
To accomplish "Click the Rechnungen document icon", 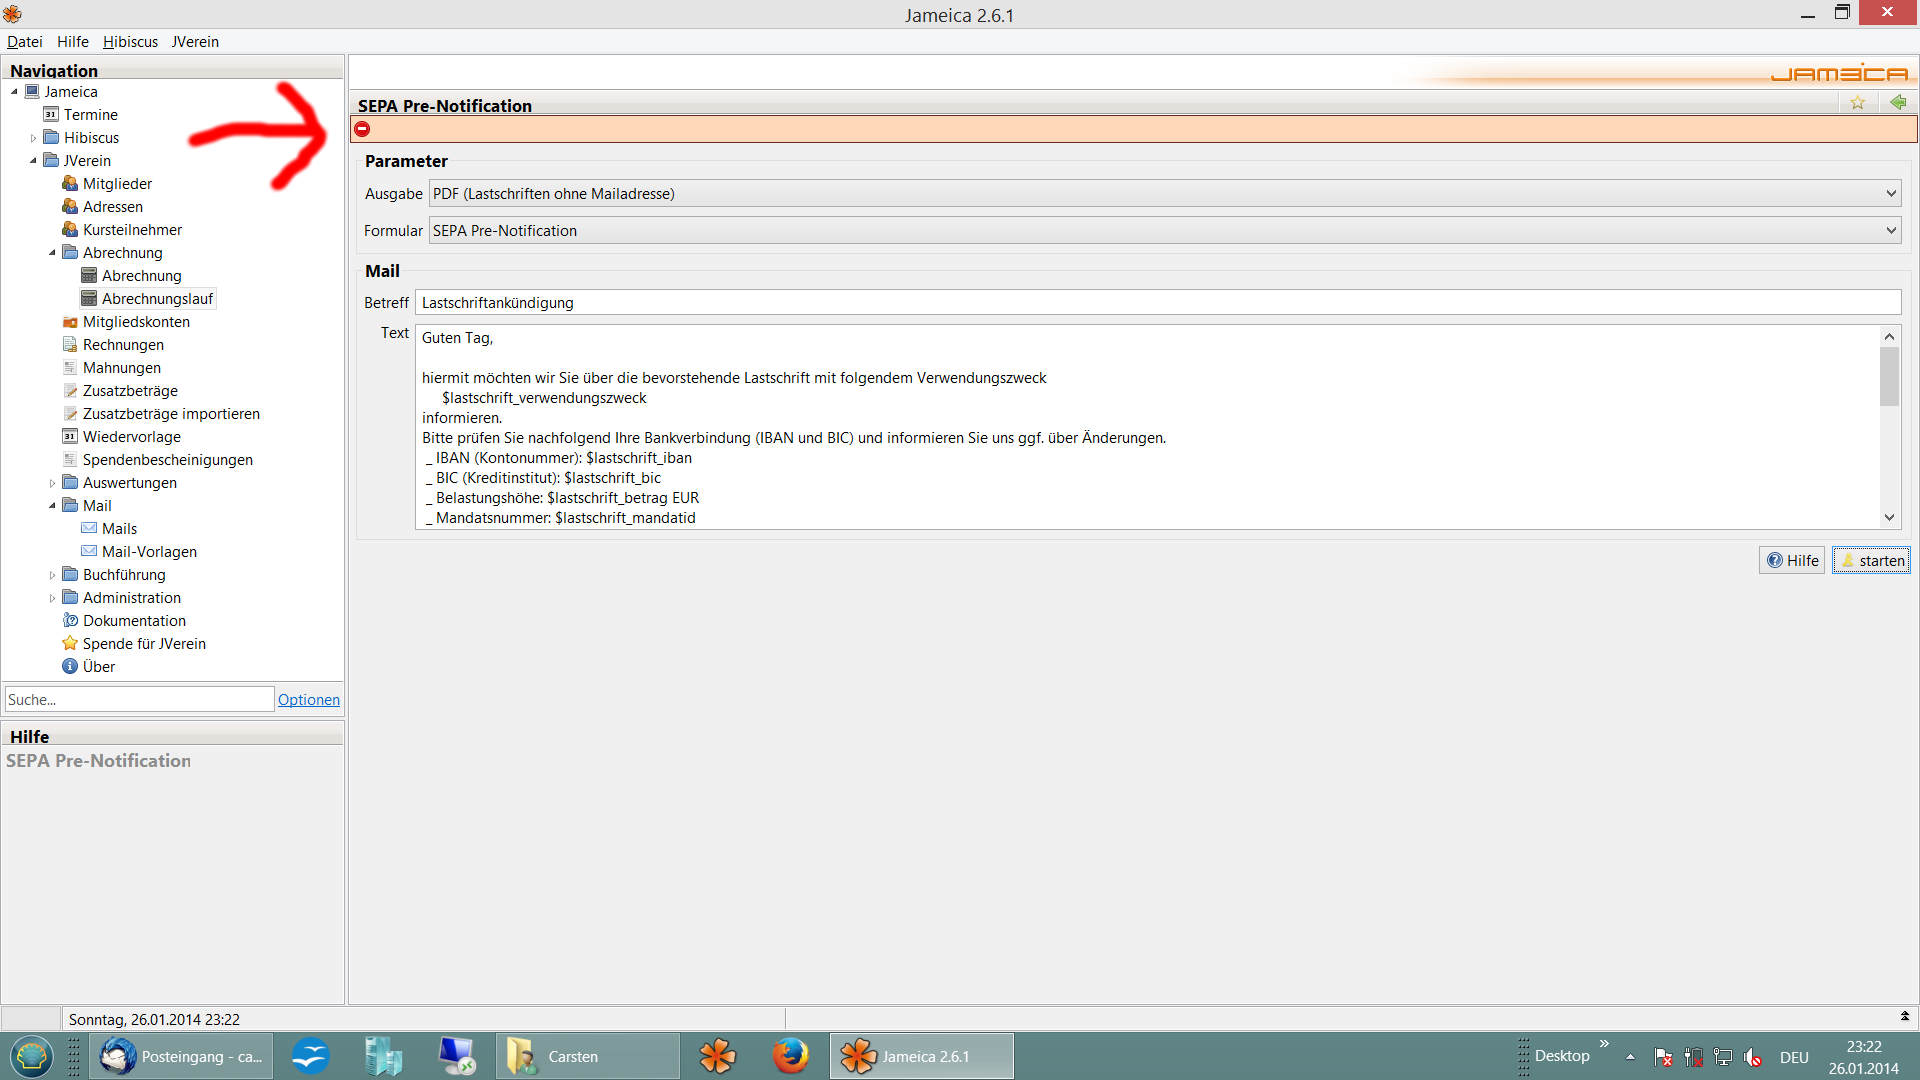I will (70, 345).
